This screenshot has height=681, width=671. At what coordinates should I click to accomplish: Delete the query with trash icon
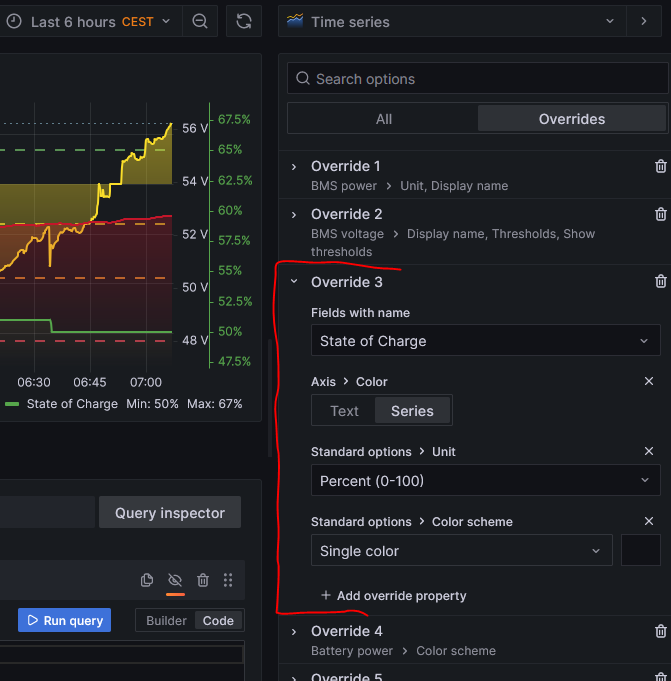(x=203, y=580)
